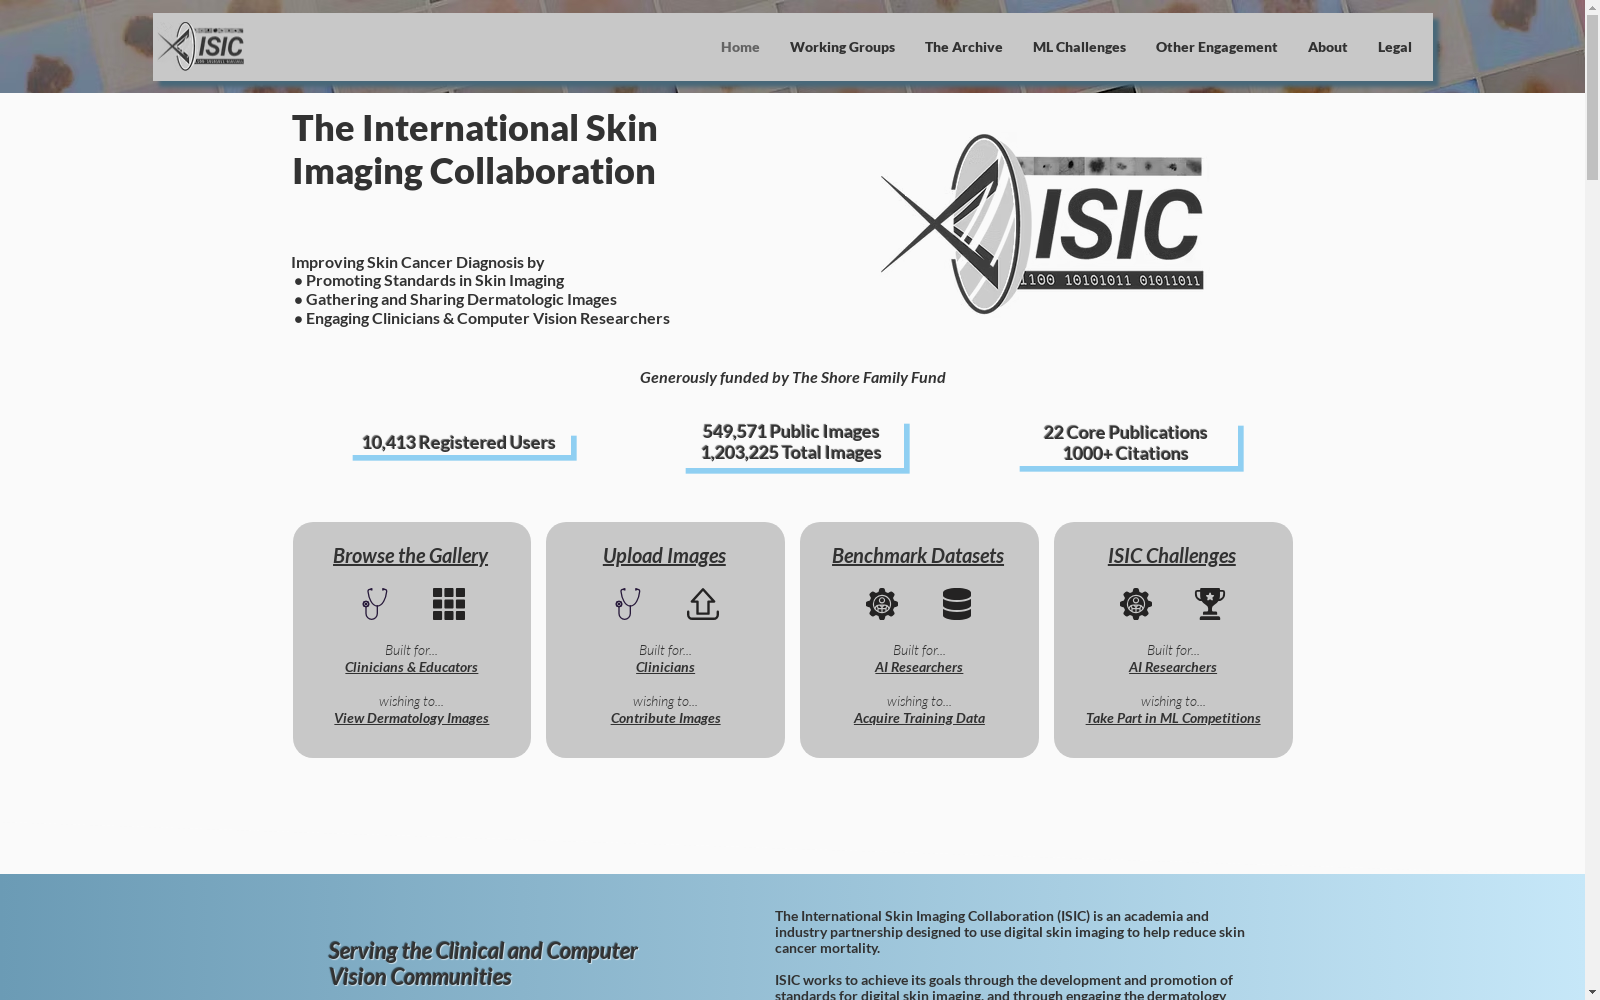Click the trophy icon under ISIC Challenges
Image resolution: width=1600 pixels, height=1000 pixels.
pyautogui.click(x=1210, y=604)
